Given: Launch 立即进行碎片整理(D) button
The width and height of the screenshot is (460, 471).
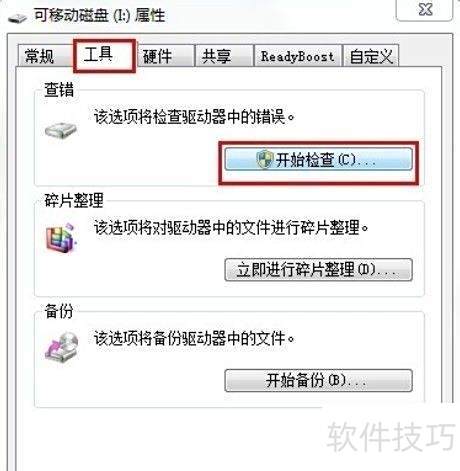Looking at the screenshot, I should coord(318,269).
